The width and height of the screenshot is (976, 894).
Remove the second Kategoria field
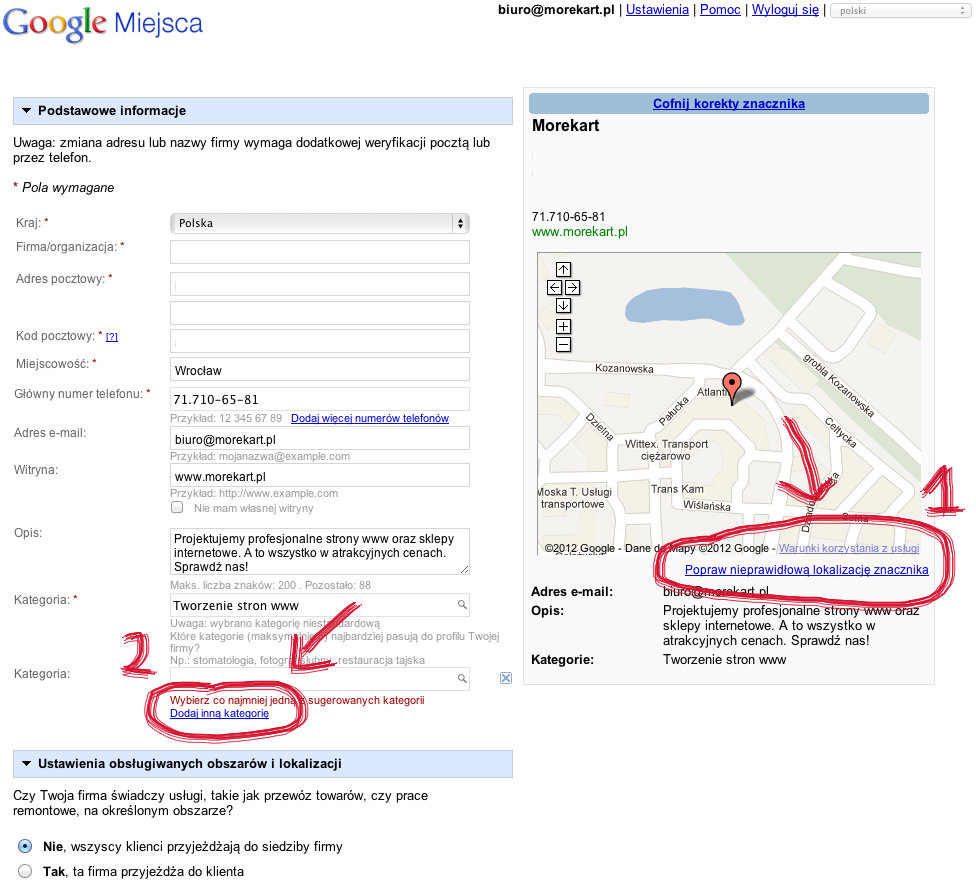pyautogui.click(x=506, y=678)
